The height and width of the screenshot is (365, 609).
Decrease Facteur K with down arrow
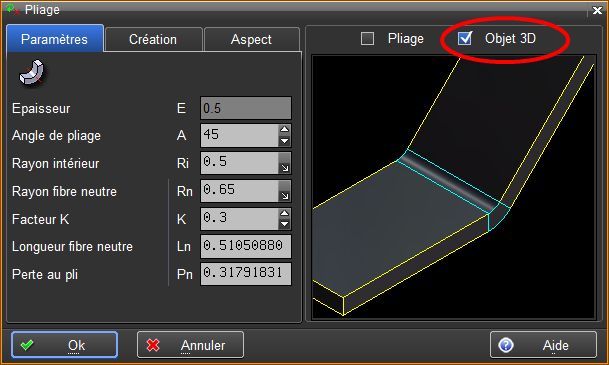[285, 224]
